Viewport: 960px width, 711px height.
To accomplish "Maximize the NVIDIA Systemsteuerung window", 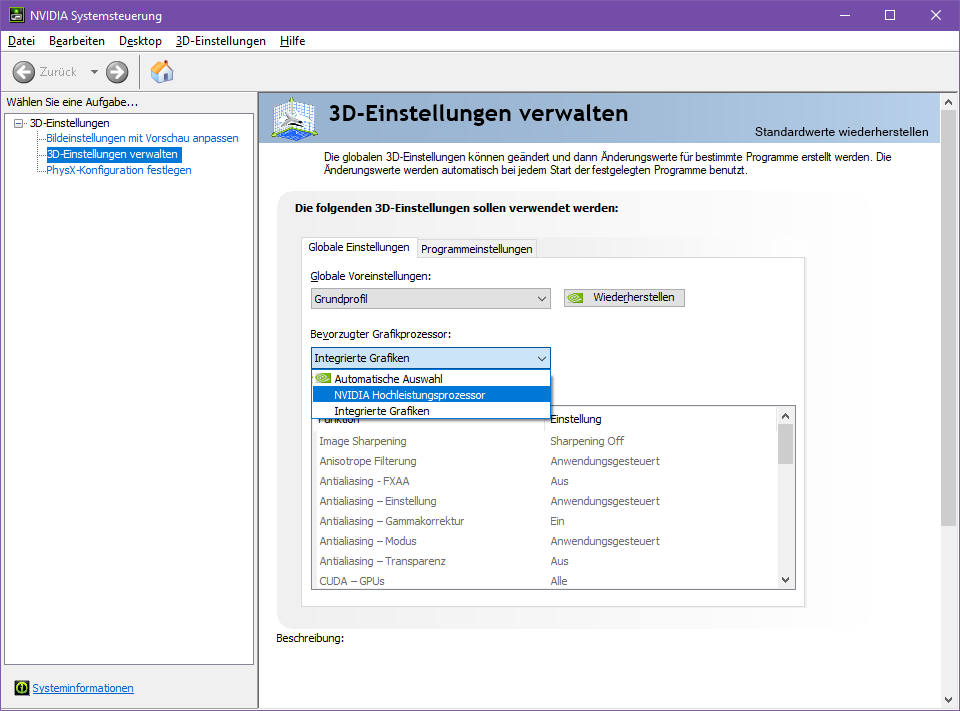I will (890, 15).
